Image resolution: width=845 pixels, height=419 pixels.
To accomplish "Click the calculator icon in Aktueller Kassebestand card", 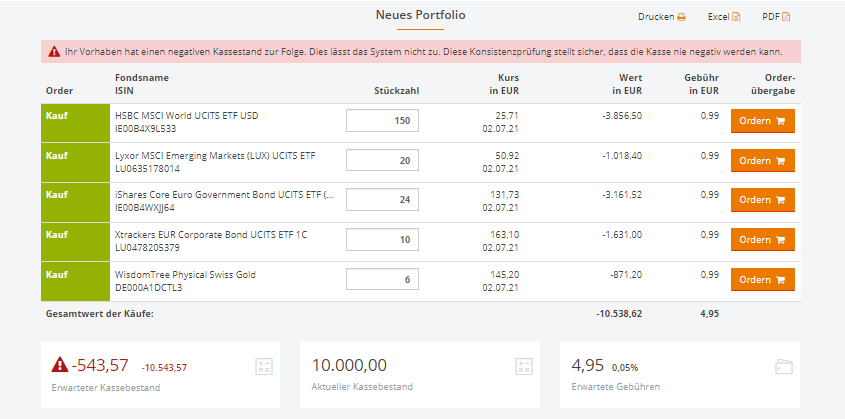I will (524, 367).
